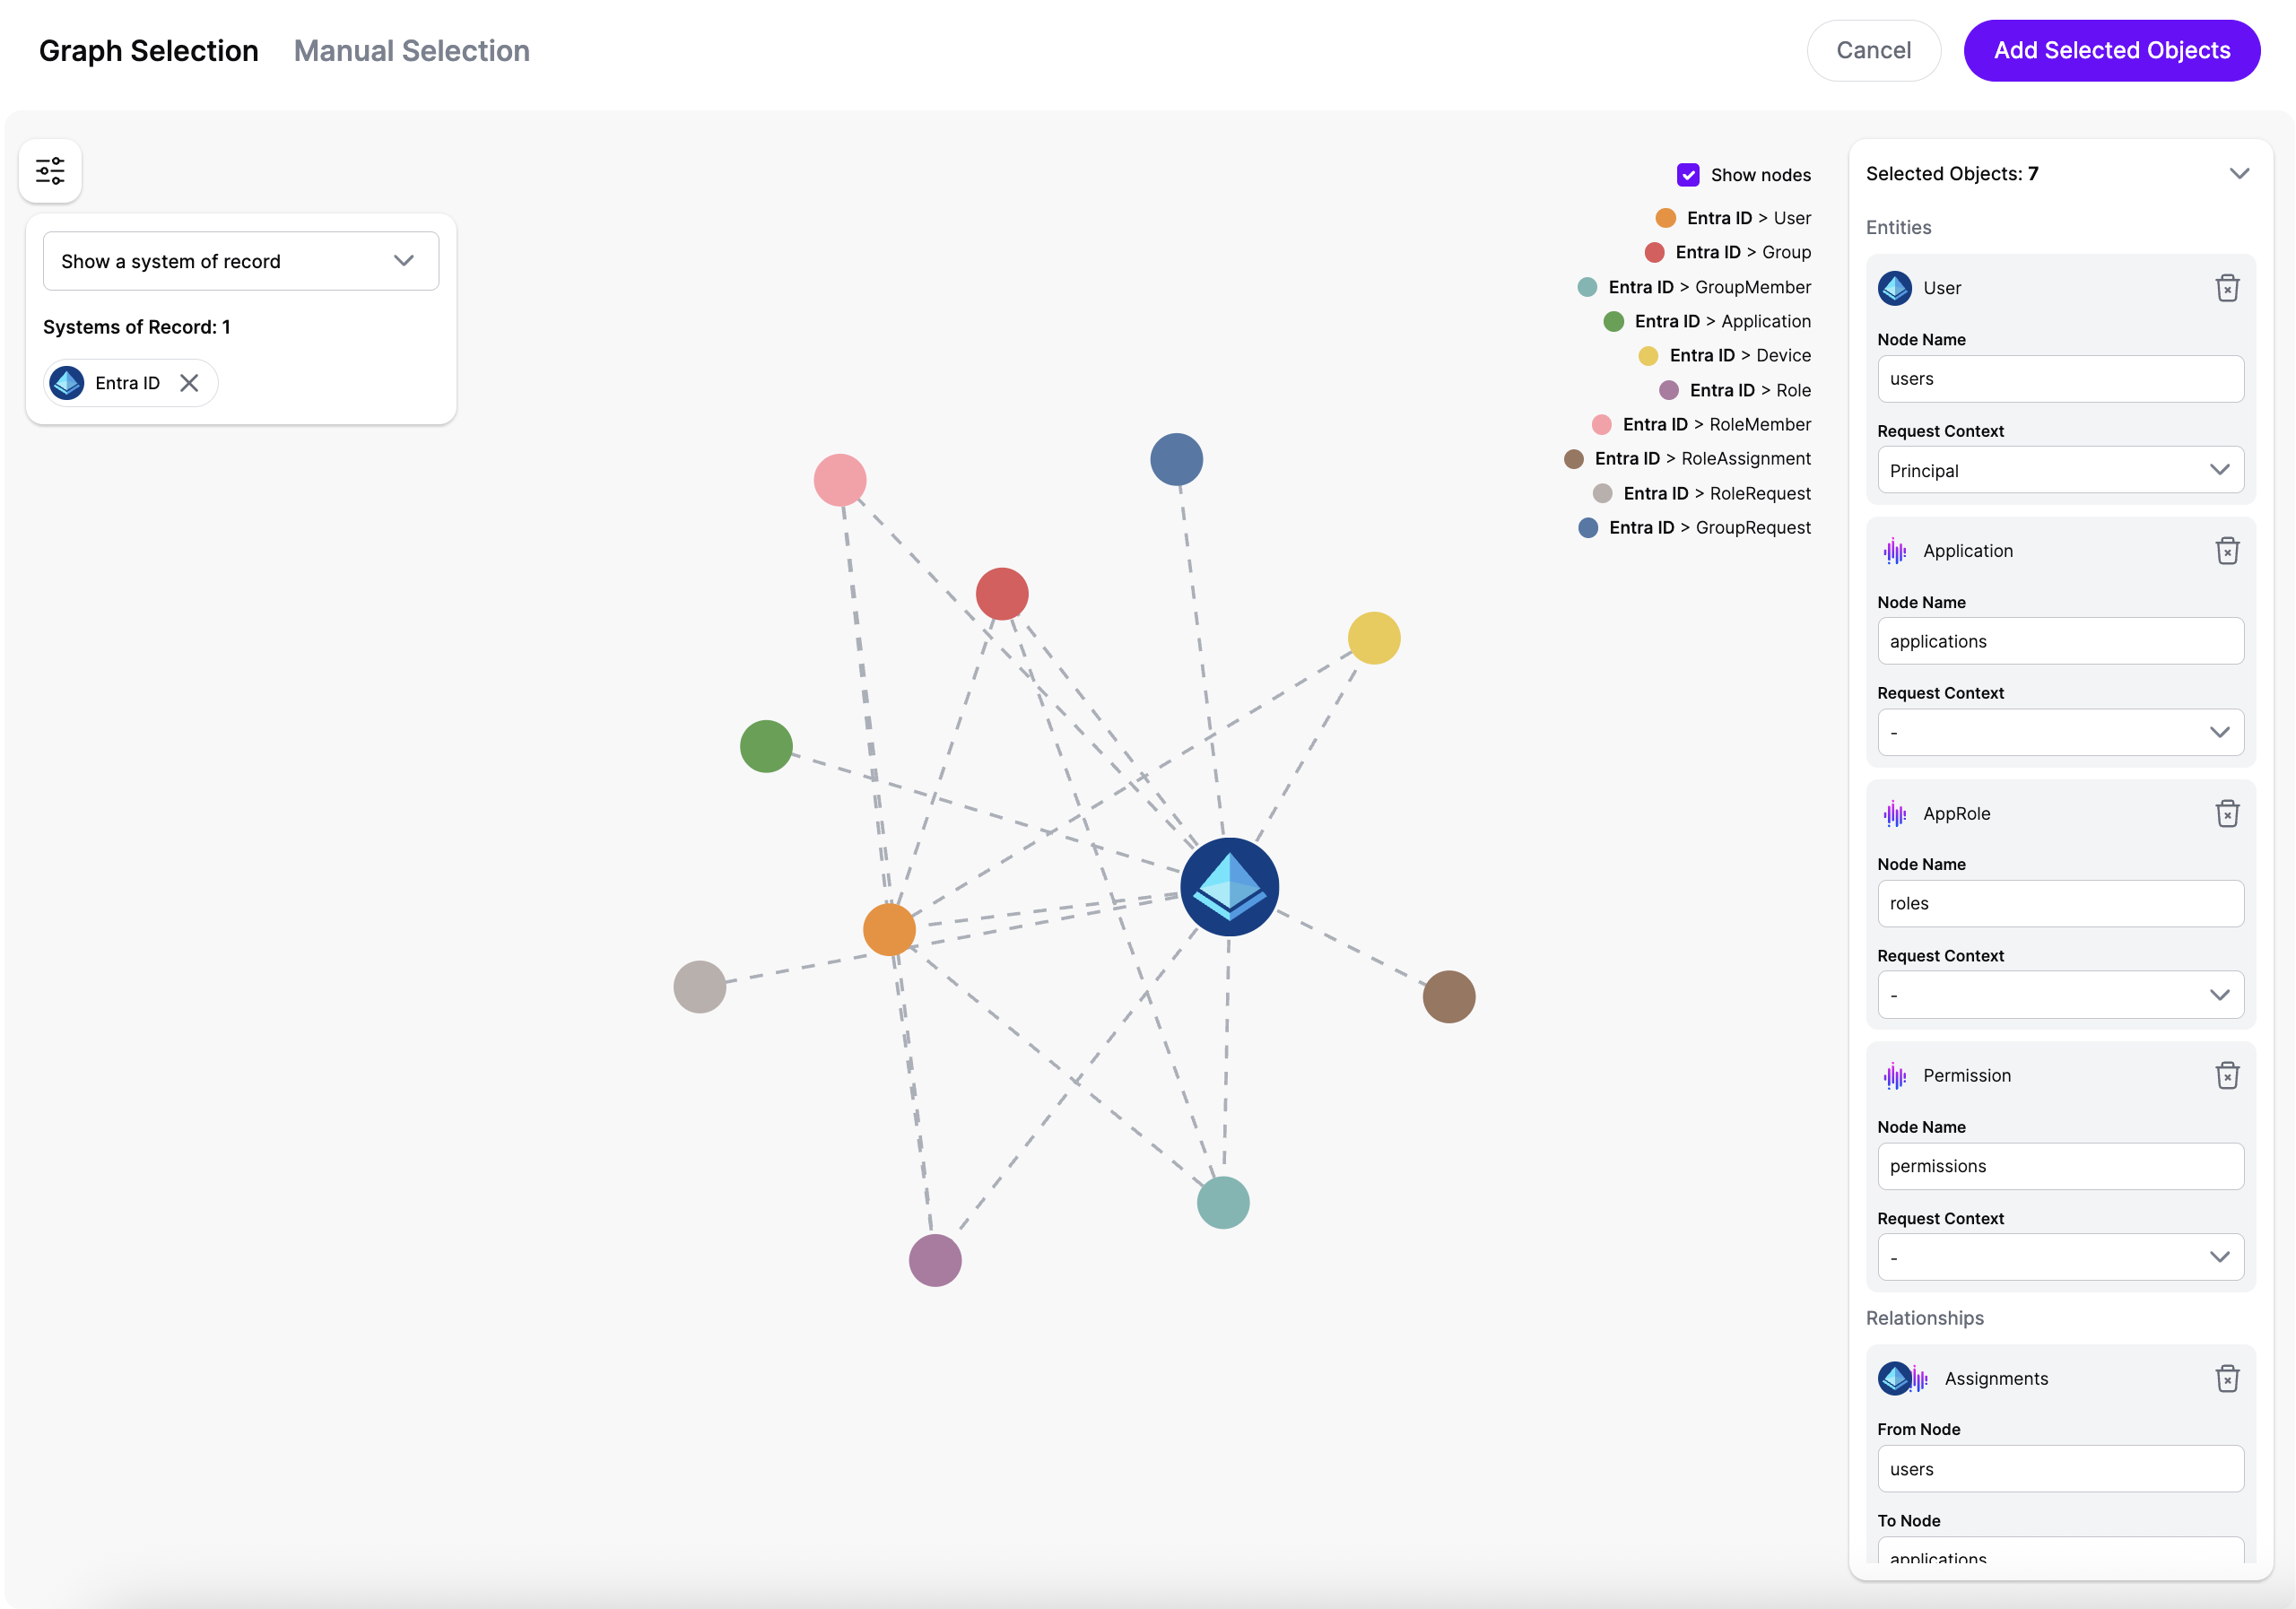Image resolution: width=2296 pixels, height=1609 pixels.
Task: Click Entra ID > Role legend entry
Action: pyautogui.click(x=1735, y=390)
